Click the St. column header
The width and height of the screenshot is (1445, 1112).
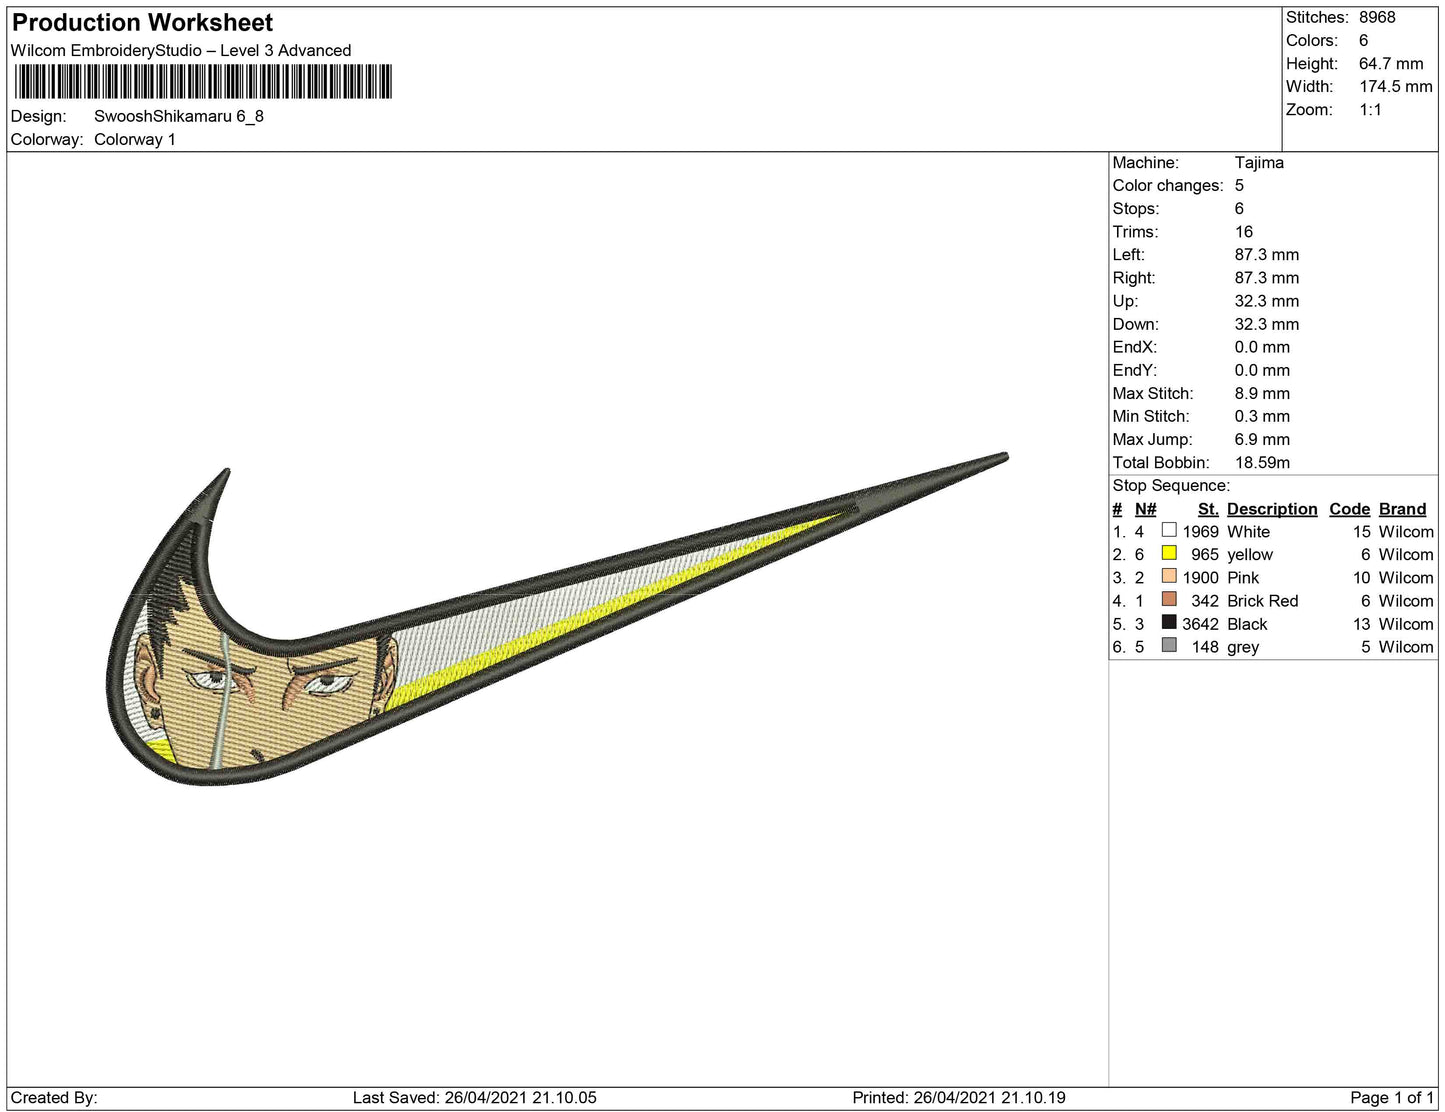(1207, 509)
